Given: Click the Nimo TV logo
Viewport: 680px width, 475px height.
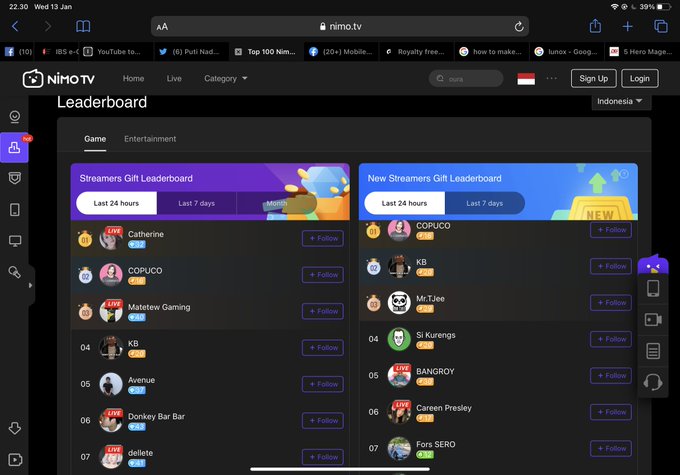Looking at the screenshot, I should tap(59, 79).
